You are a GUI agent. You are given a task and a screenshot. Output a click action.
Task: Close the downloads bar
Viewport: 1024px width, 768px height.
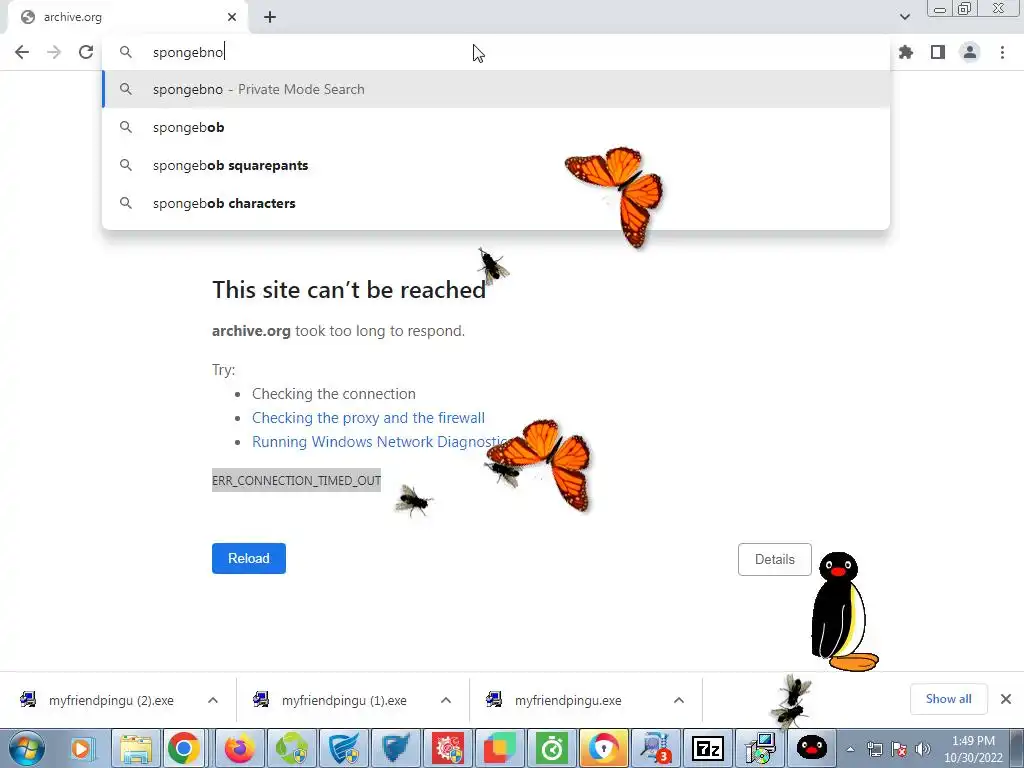pyautogui.click(x=1006, y=699)
